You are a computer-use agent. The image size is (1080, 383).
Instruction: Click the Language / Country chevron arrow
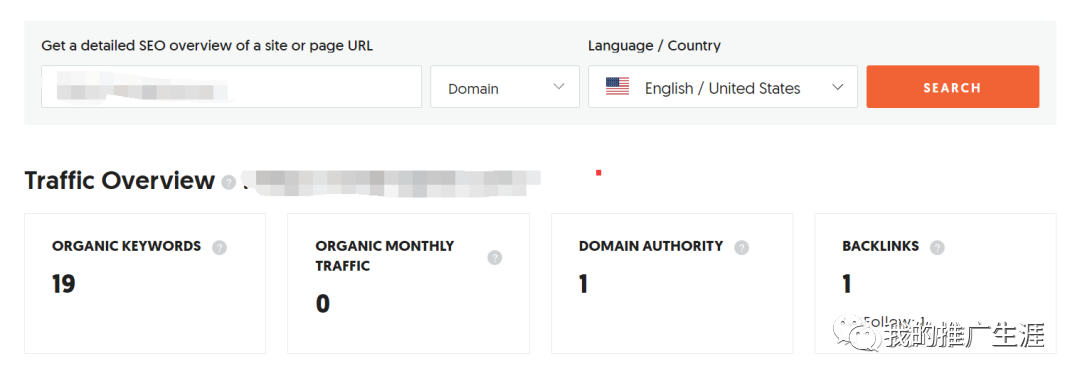838,87
